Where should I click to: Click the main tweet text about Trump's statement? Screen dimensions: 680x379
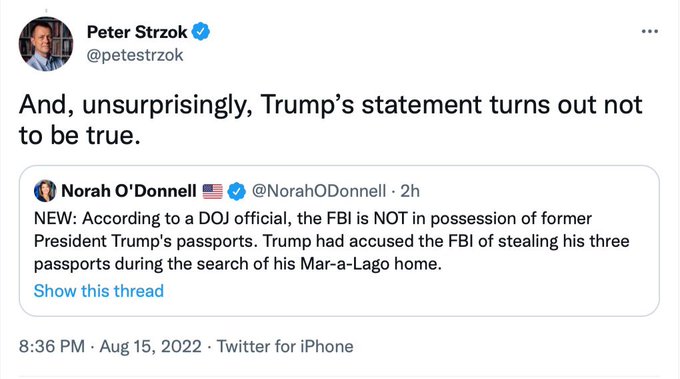point(330,120)
